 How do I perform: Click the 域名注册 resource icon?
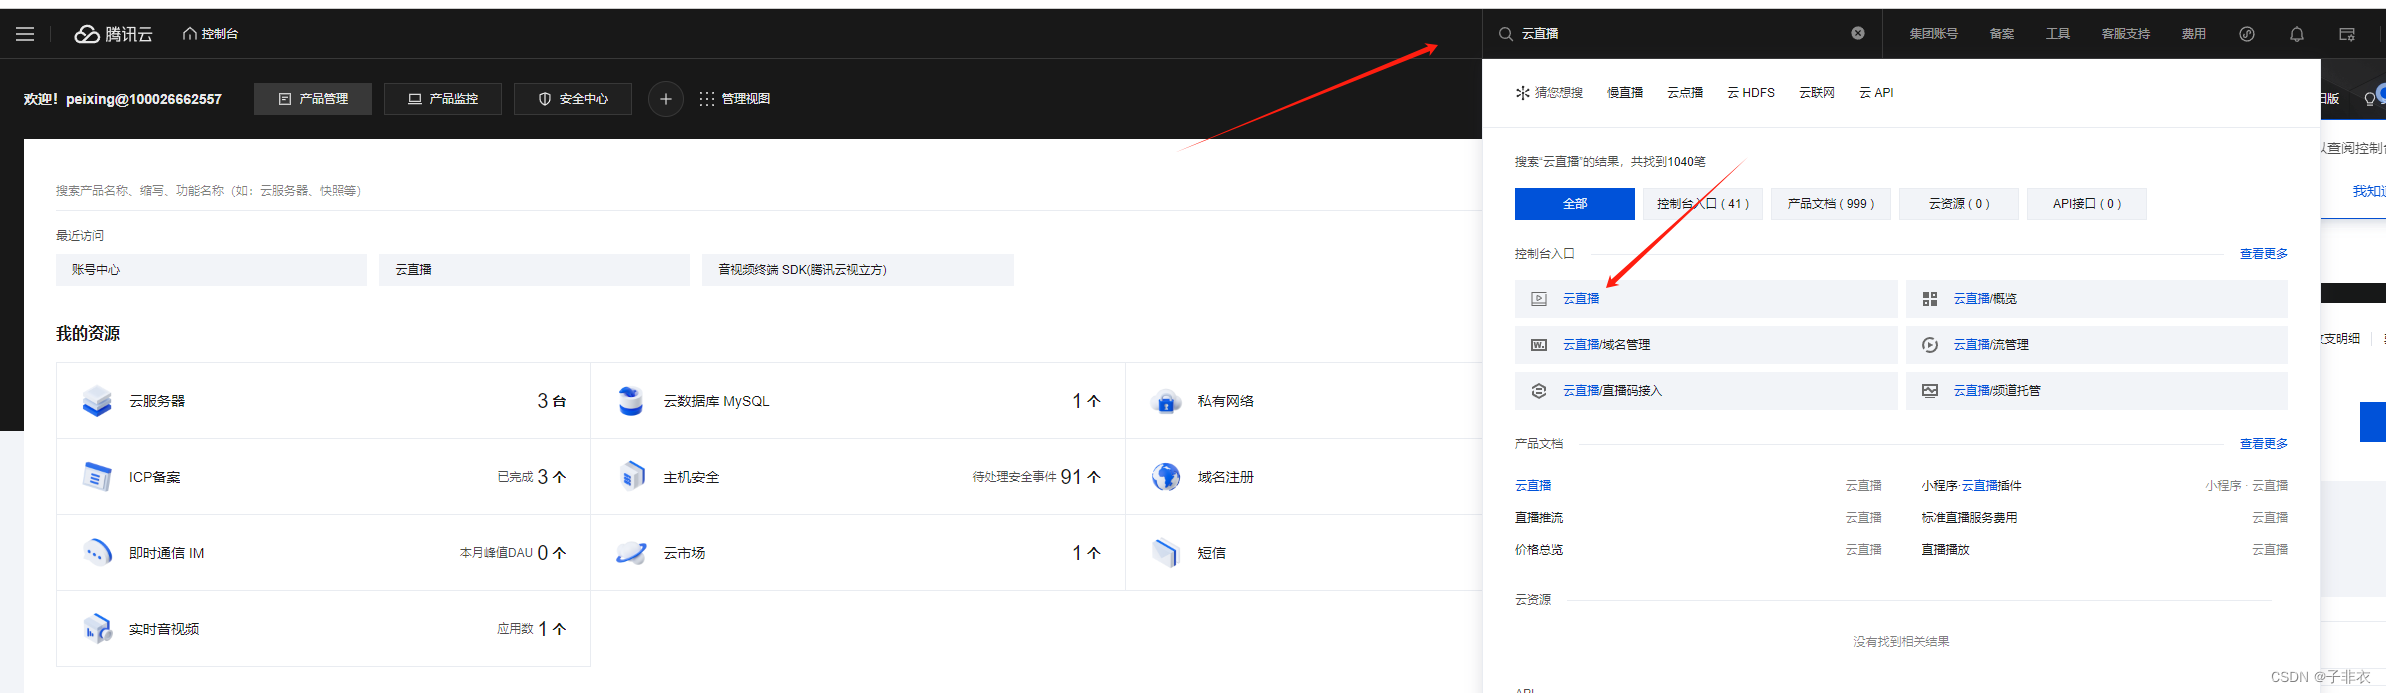1166,477
